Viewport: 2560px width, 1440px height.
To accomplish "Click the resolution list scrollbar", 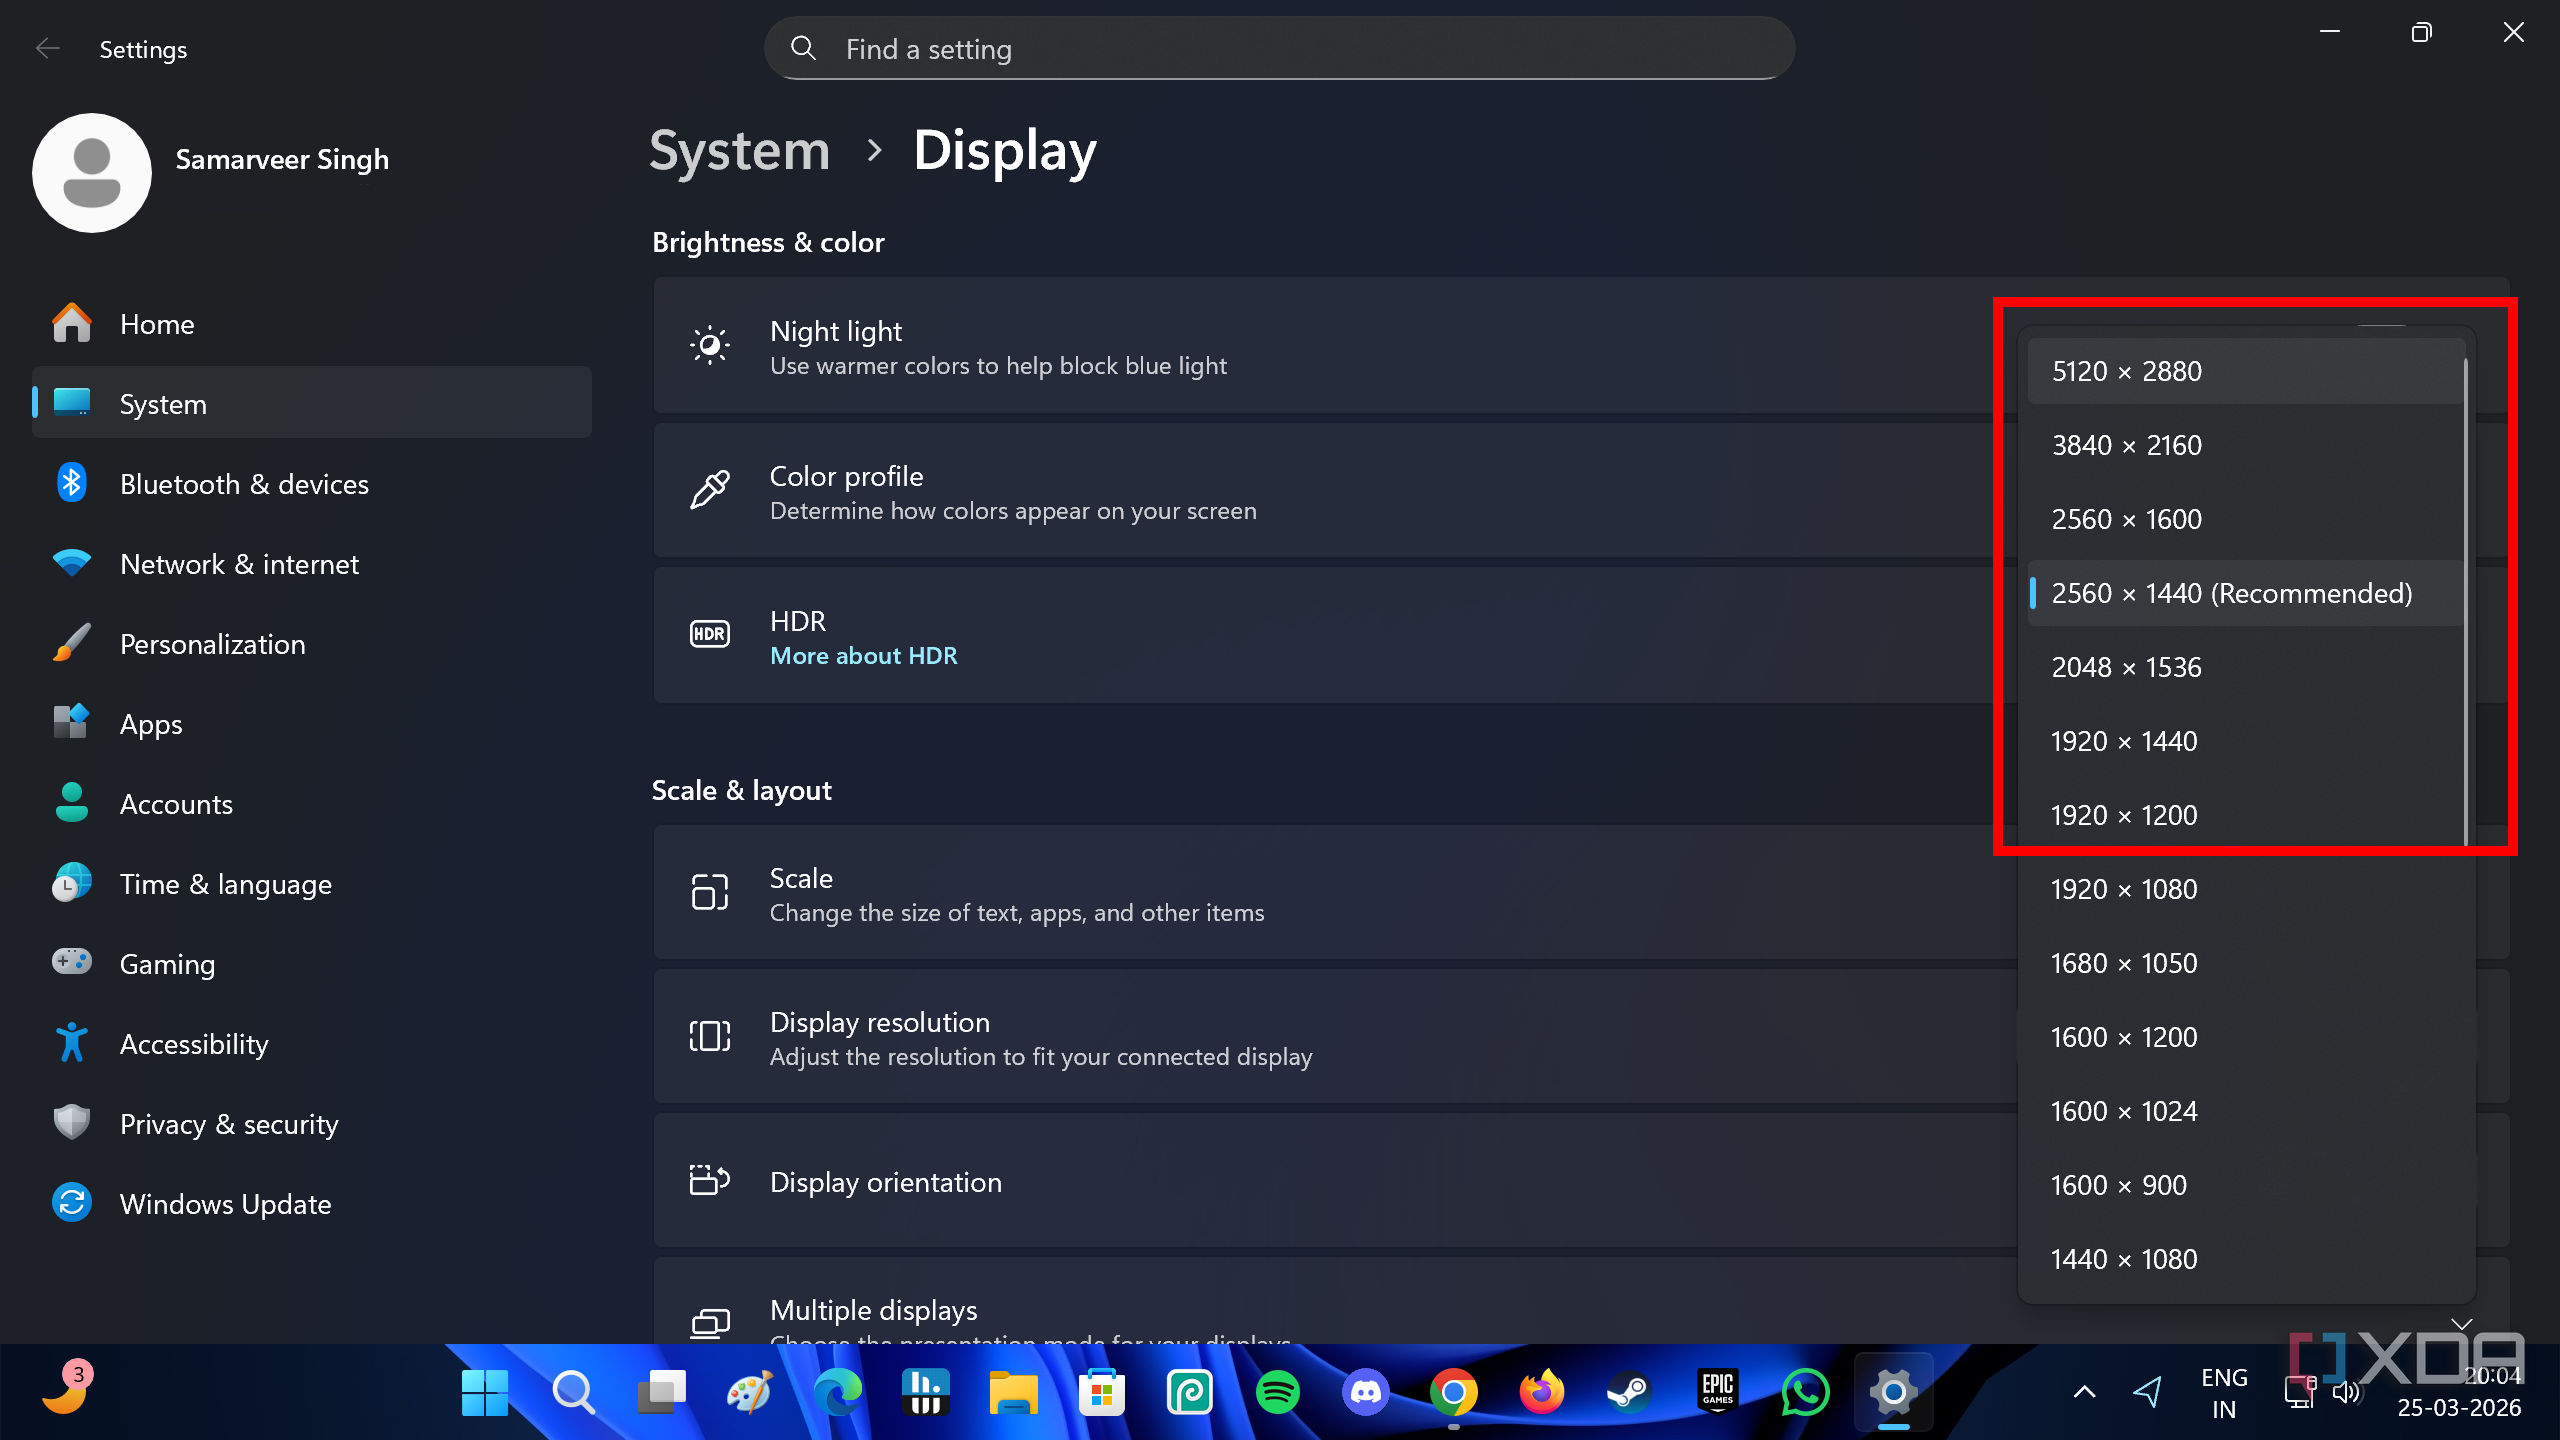I will [x=2466, y=600].
